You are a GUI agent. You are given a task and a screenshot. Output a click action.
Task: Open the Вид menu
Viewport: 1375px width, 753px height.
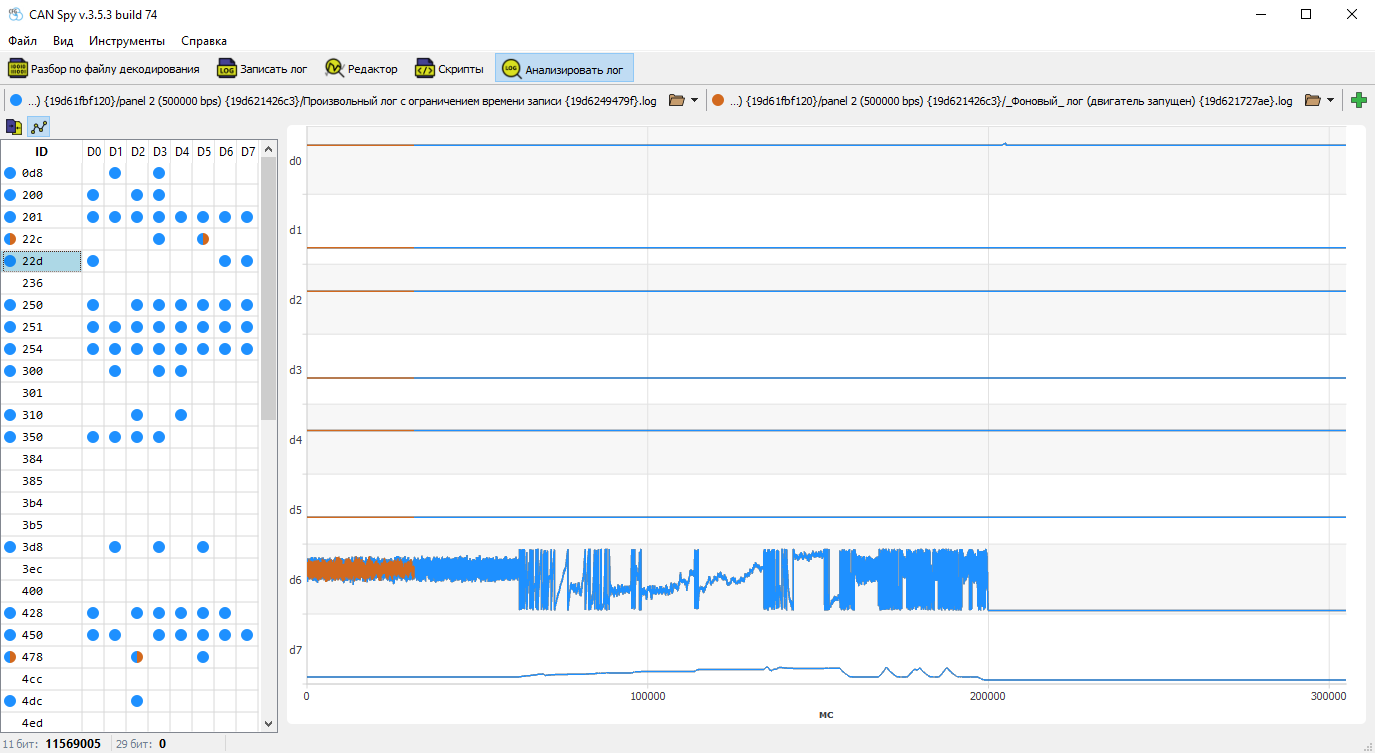63,41
